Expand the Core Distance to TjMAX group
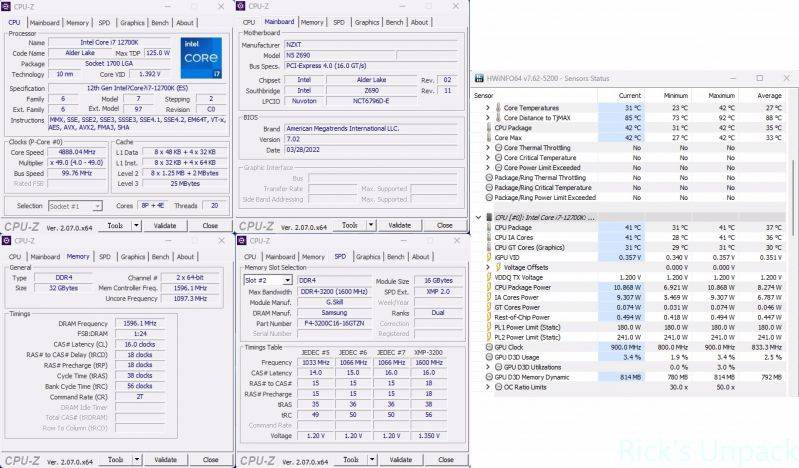This screenshot has width=799, height=468. coord(488,118)
